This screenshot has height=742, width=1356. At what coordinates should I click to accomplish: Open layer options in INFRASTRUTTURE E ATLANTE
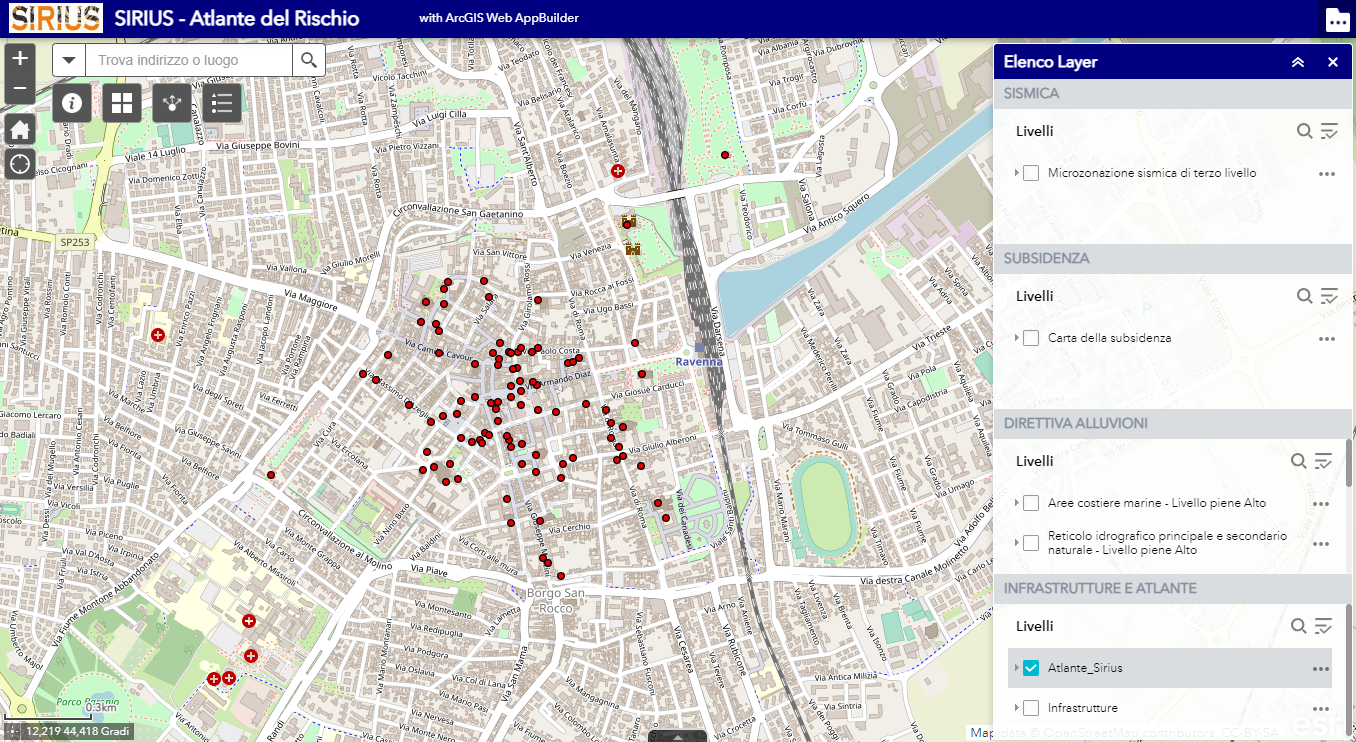(x=1323, y=626)
